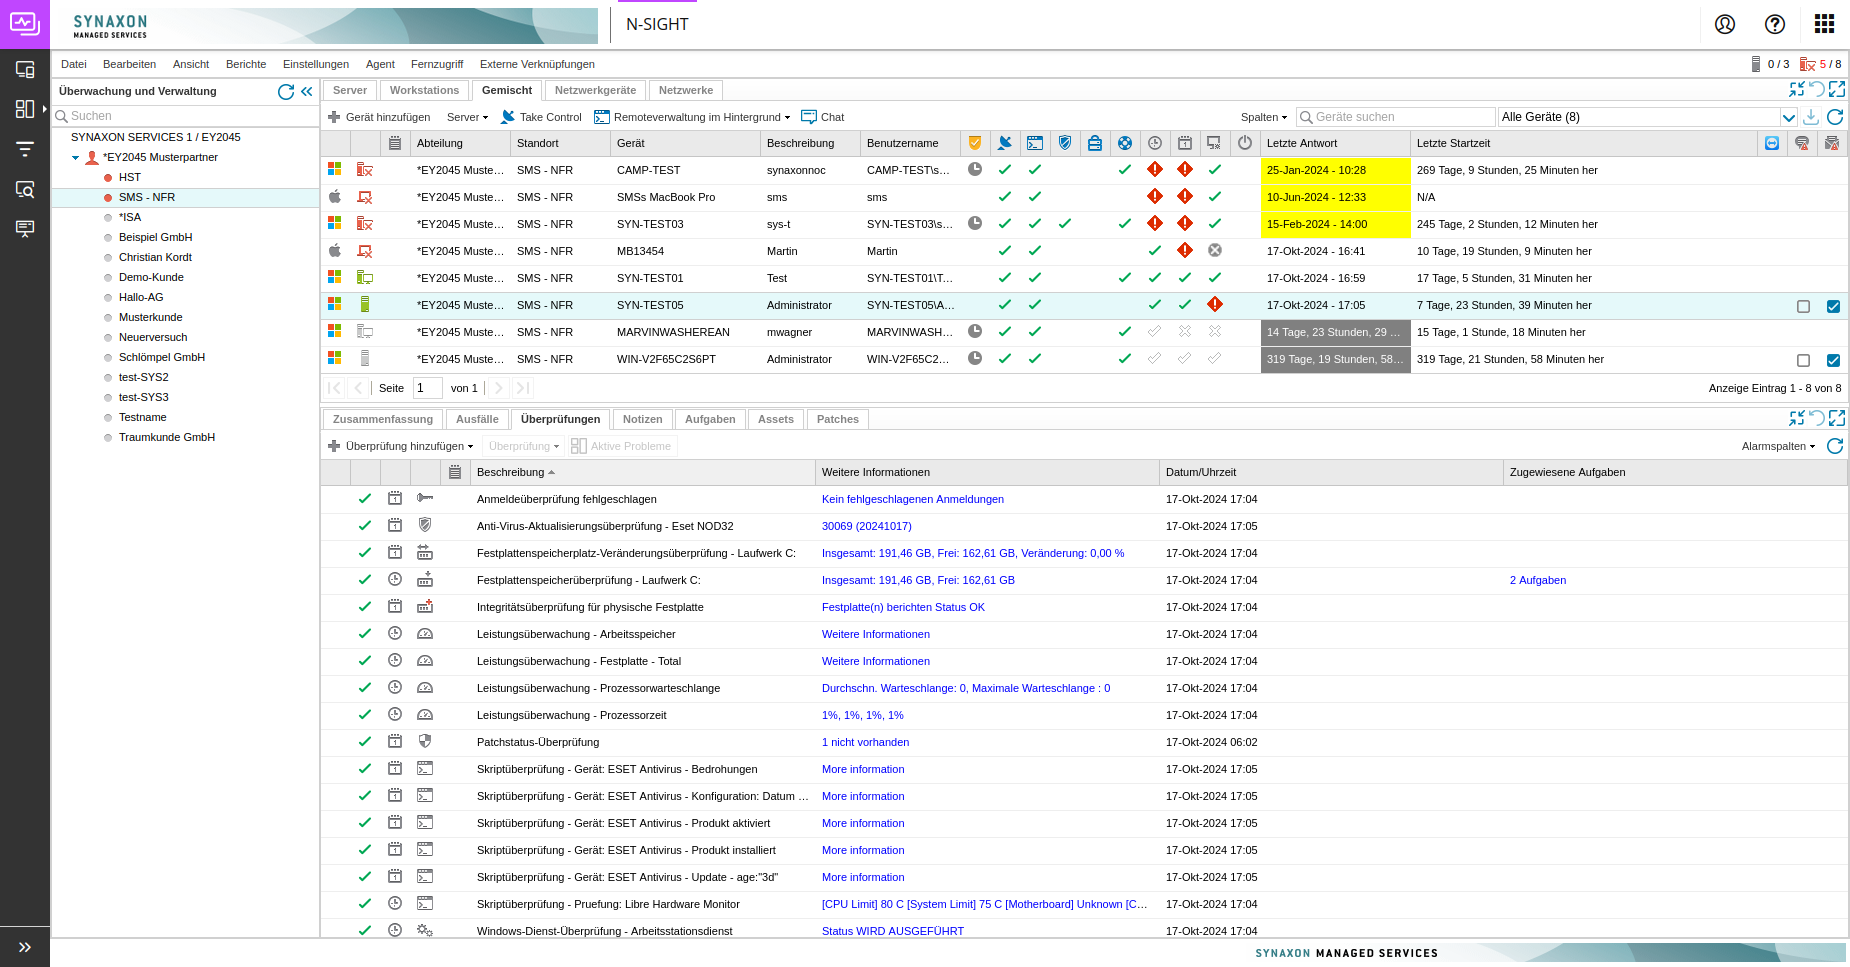1850x967 pixels.
Task: Uncheck the checked box in SYN-TEST05 row
Action: [x=1833, y=306]
